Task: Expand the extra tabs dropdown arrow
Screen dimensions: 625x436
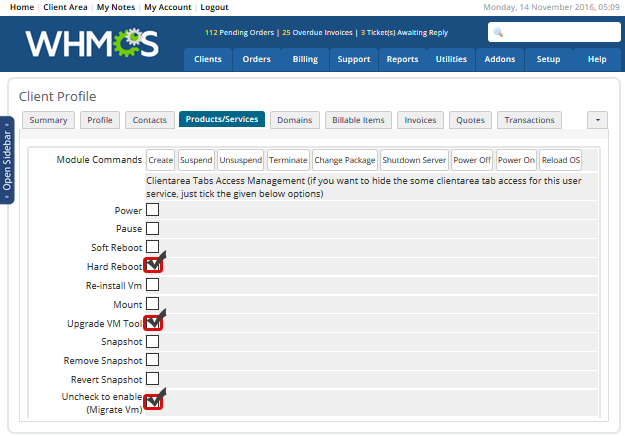Action: point(597,120)
